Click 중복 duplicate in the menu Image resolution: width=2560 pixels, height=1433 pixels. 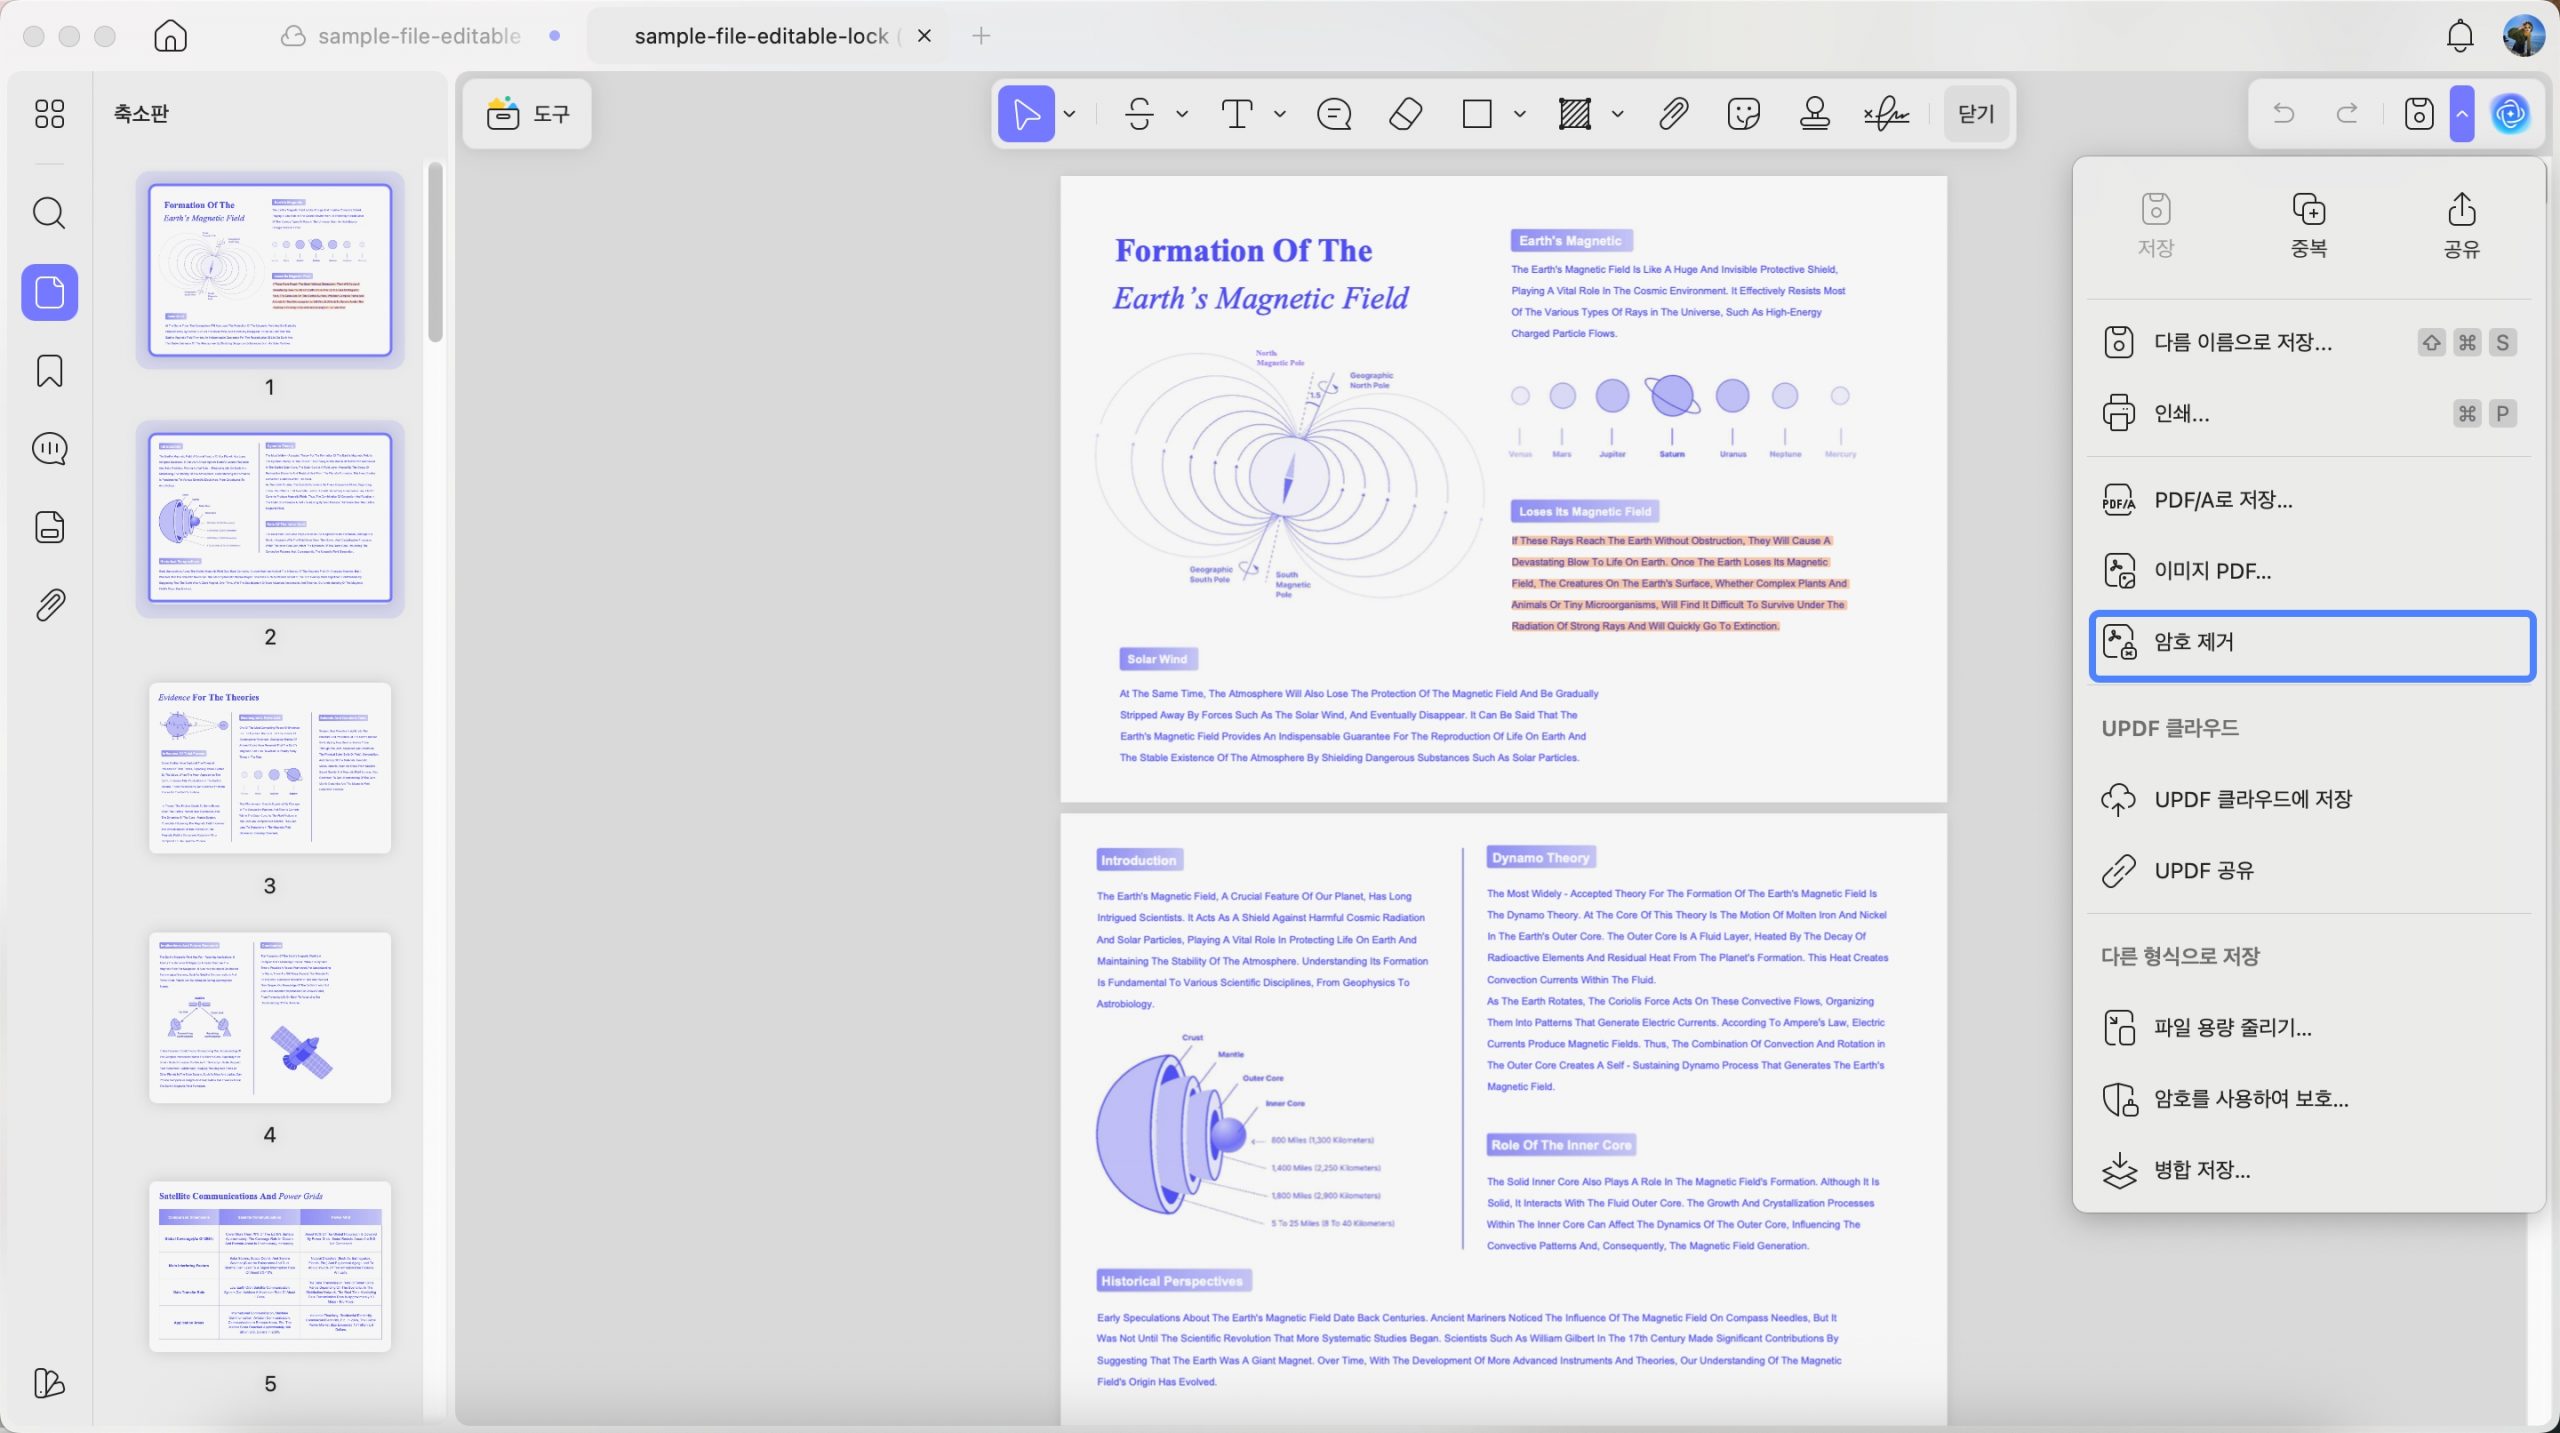tap(2309, 226)
